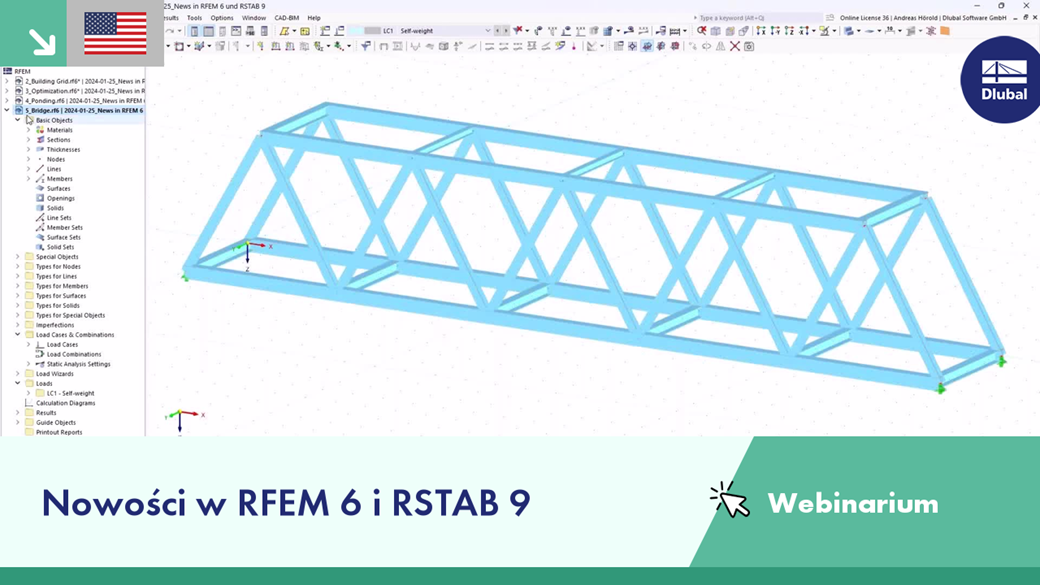Collapse Load Cases & Combinations folder

pos(18,335)
